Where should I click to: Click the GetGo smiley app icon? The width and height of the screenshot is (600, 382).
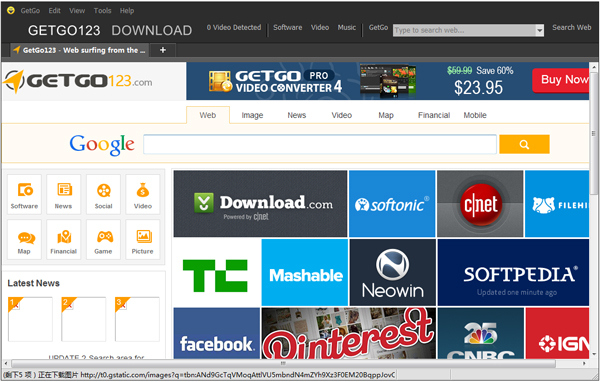[11, 10]
